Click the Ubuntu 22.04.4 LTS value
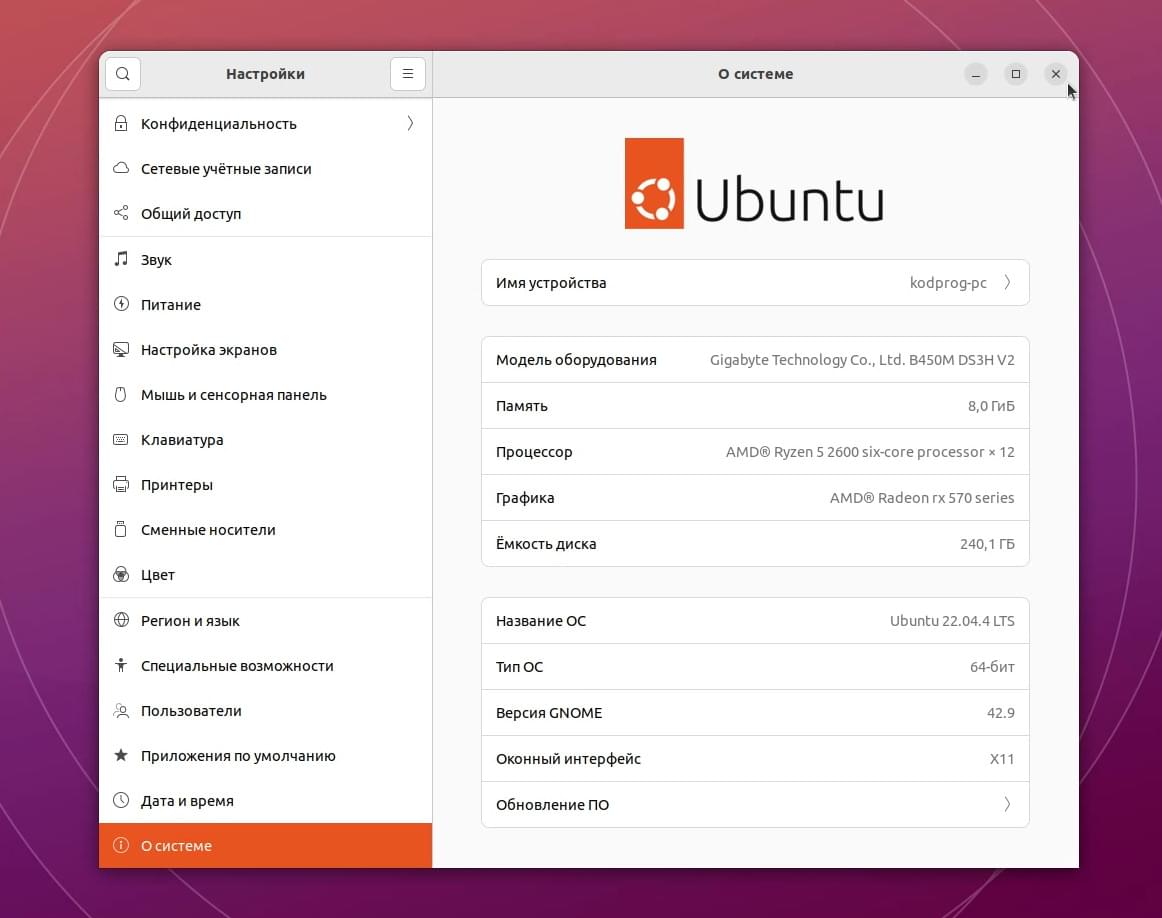The image size is (1162, 918). [x=952, y=621]
